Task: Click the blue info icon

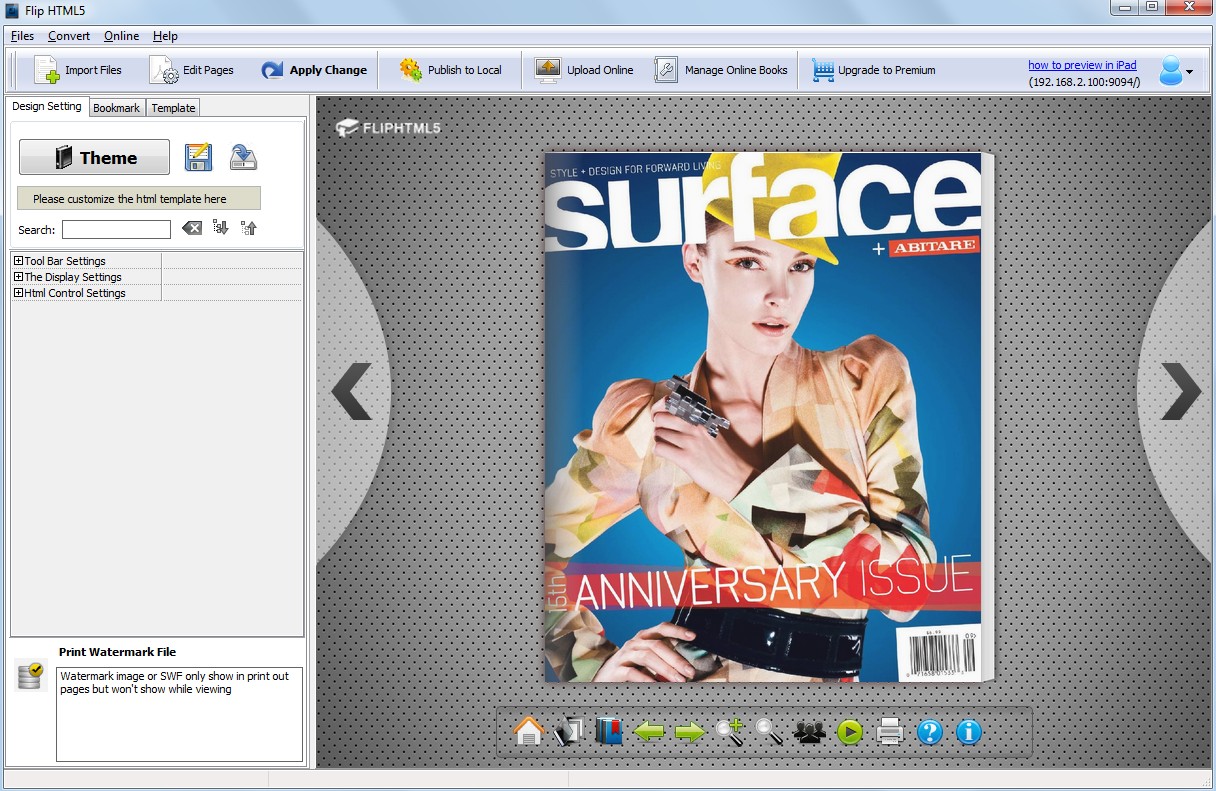Action: 969,732
